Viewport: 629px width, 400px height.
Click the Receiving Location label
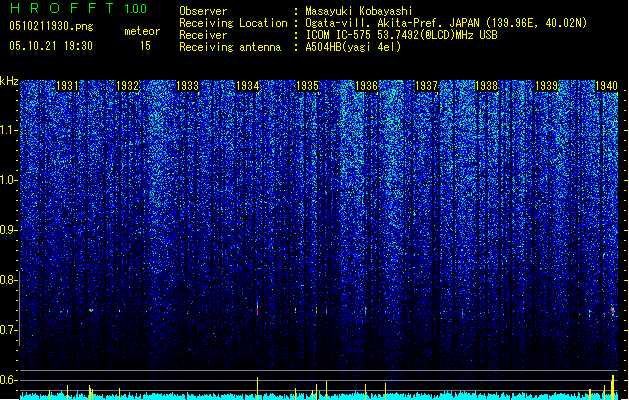(x=233, y=23)
